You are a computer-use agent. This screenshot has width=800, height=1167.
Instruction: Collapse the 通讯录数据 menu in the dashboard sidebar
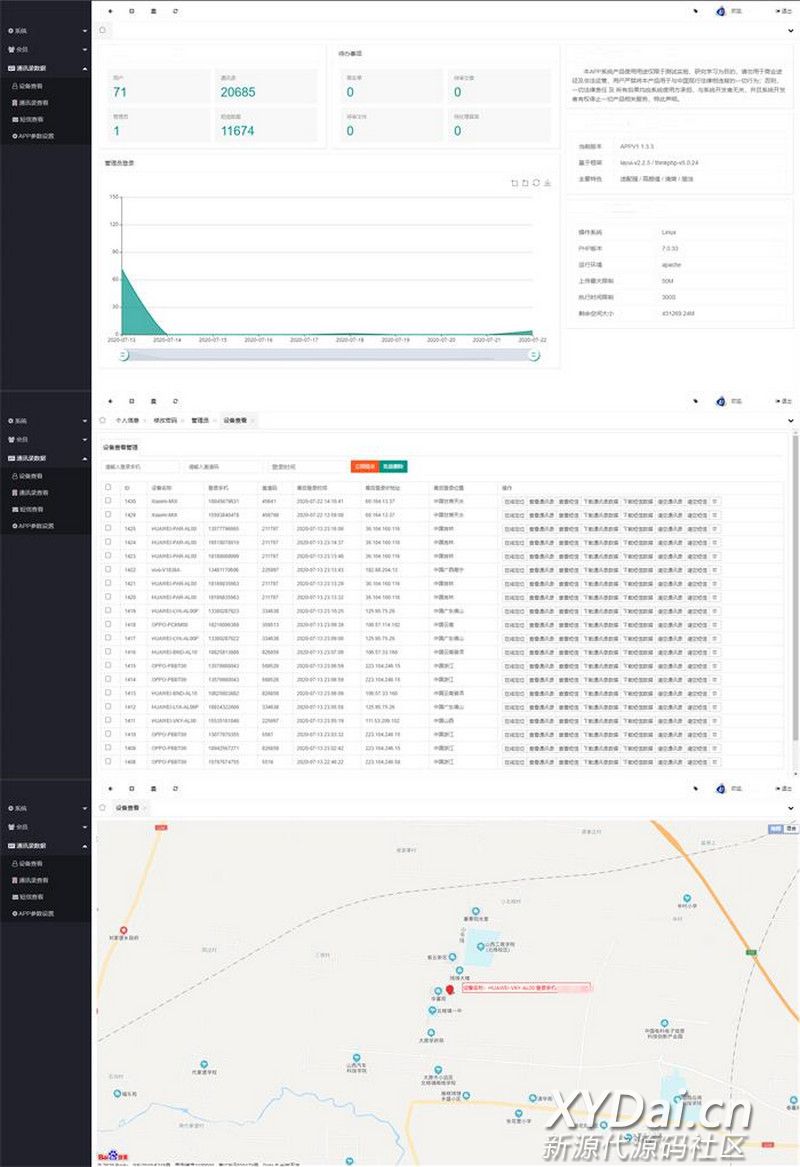45,68
